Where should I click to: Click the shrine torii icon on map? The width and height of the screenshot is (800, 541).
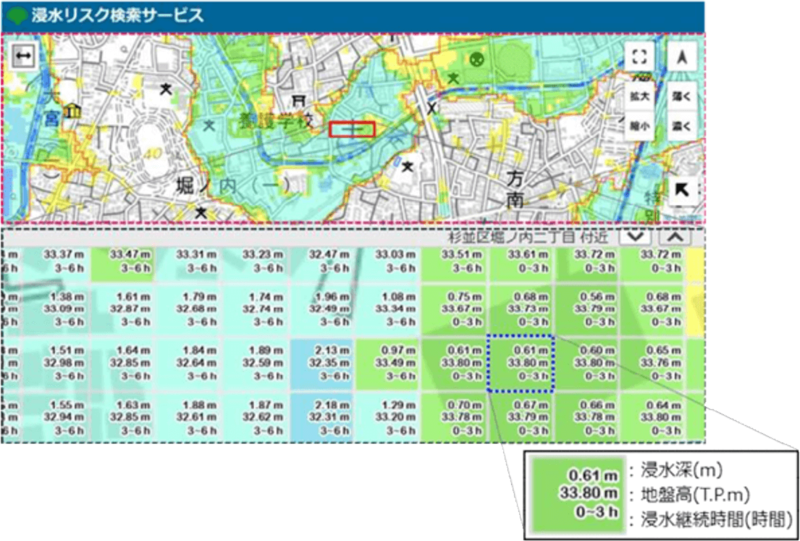[x=297, y=100]
